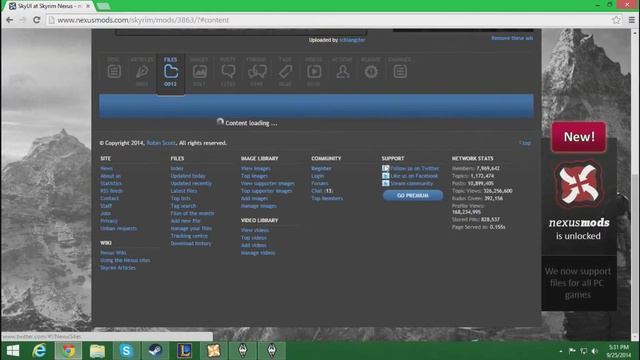Open the RSS feeds footer link
This screenshot has width=640, height=360.
(111, 191)
